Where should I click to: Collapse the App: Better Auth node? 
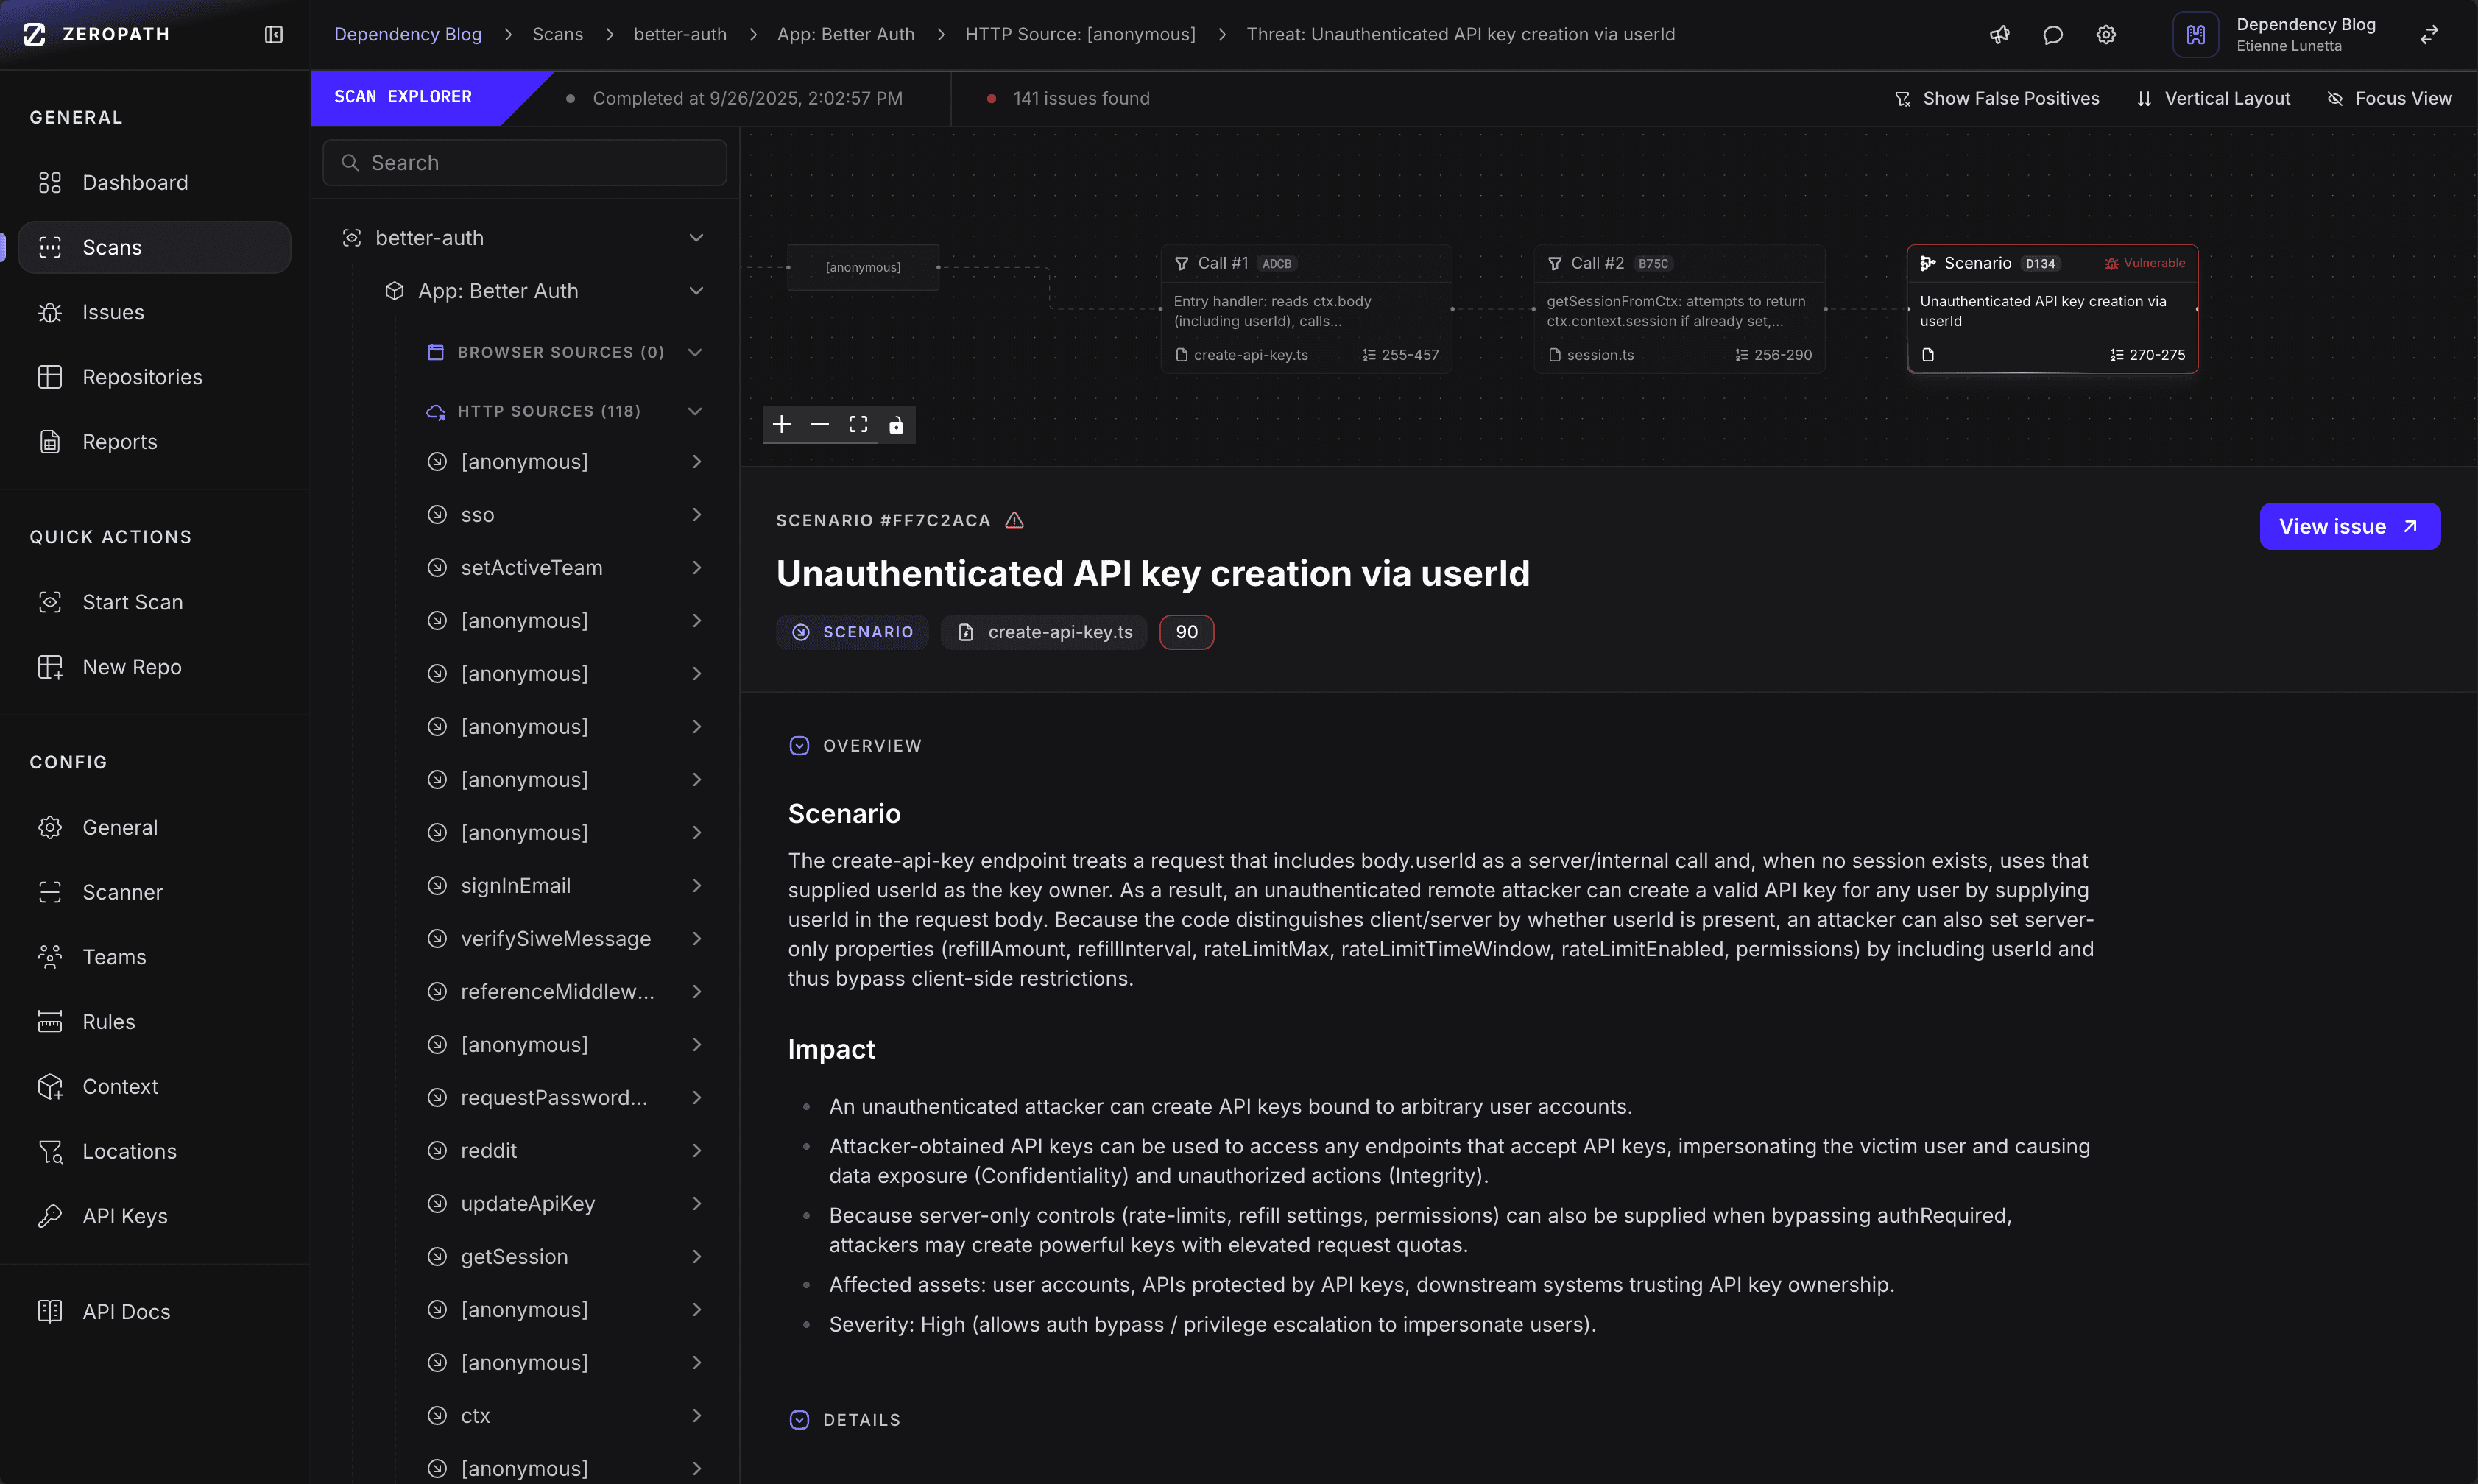click(696, 291)
